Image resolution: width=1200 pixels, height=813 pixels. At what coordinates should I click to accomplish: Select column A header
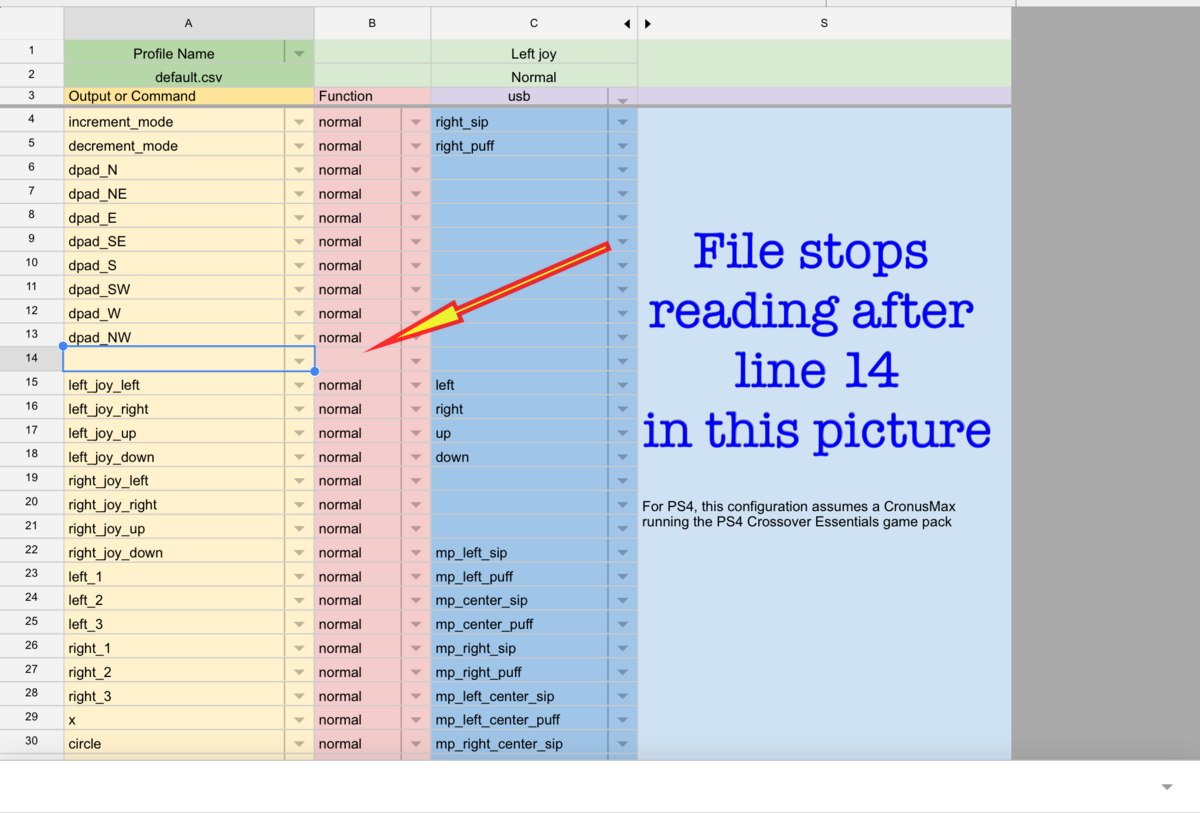188,22
